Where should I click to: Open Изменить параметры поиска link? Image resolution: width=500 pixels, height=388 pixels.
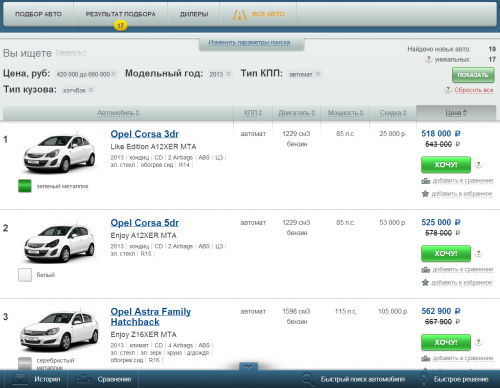pyautogui.click(x=249, y=42)
